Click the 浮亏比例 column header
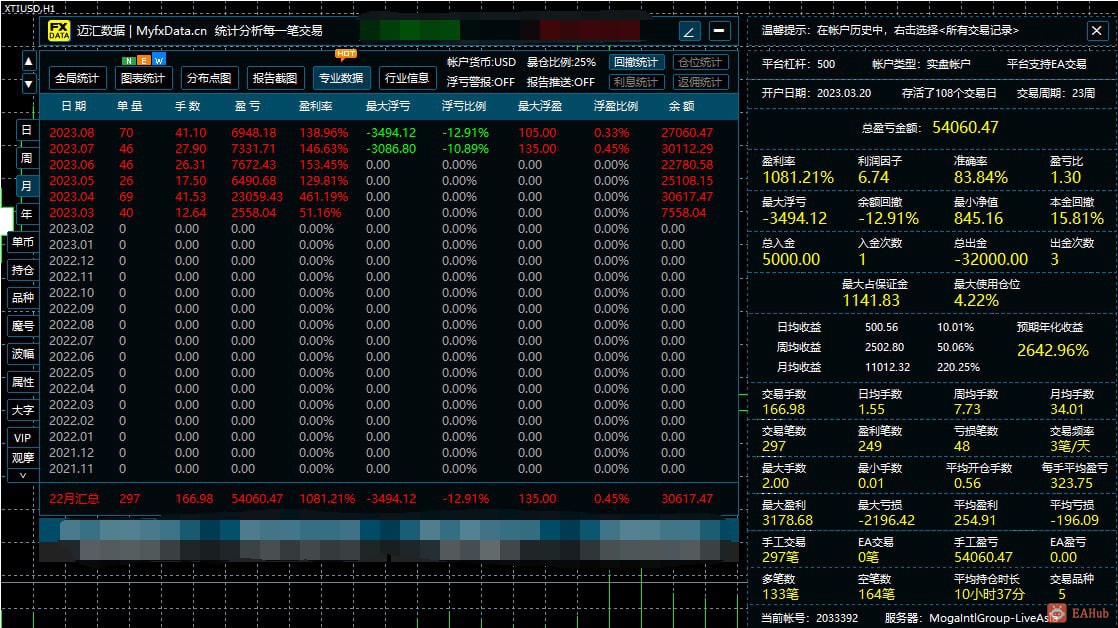 463,106
